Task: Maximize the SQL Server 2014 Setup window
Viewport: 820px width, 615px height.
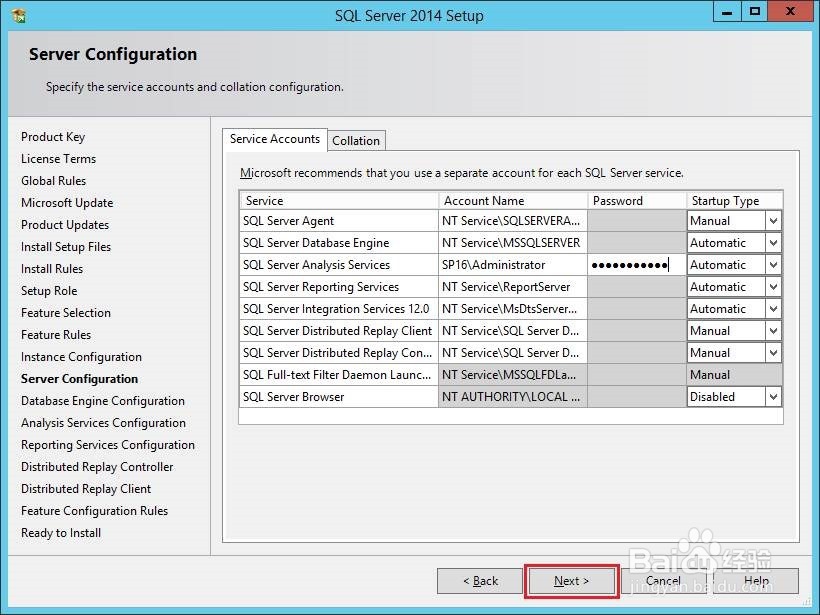Action: tap(755, 12)
